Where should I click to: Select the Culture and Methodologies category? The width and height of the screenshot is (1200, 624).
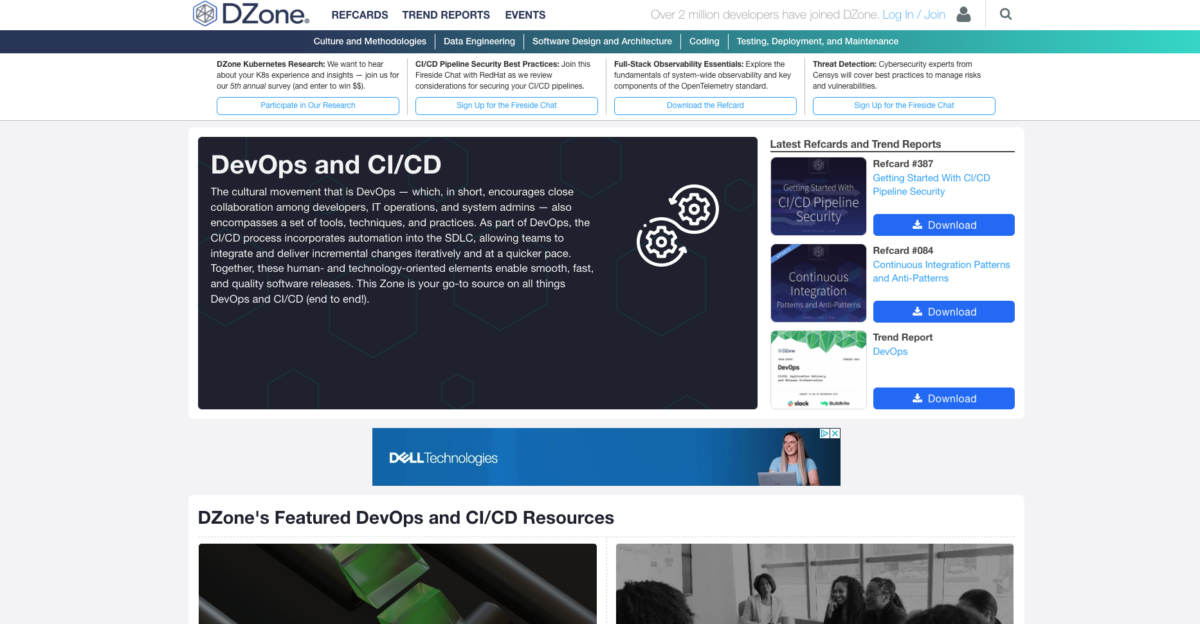click(371, 41)
